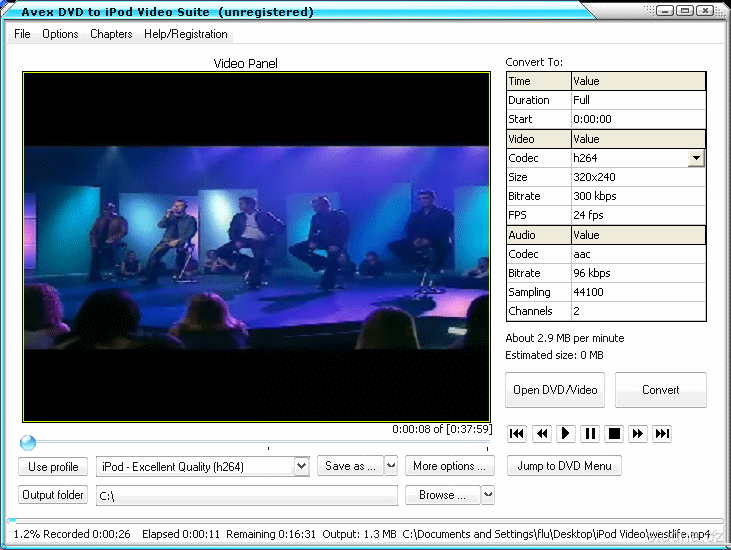Stop the video playback
Viewport: 731px width, 550px height.
coord(615,433)
